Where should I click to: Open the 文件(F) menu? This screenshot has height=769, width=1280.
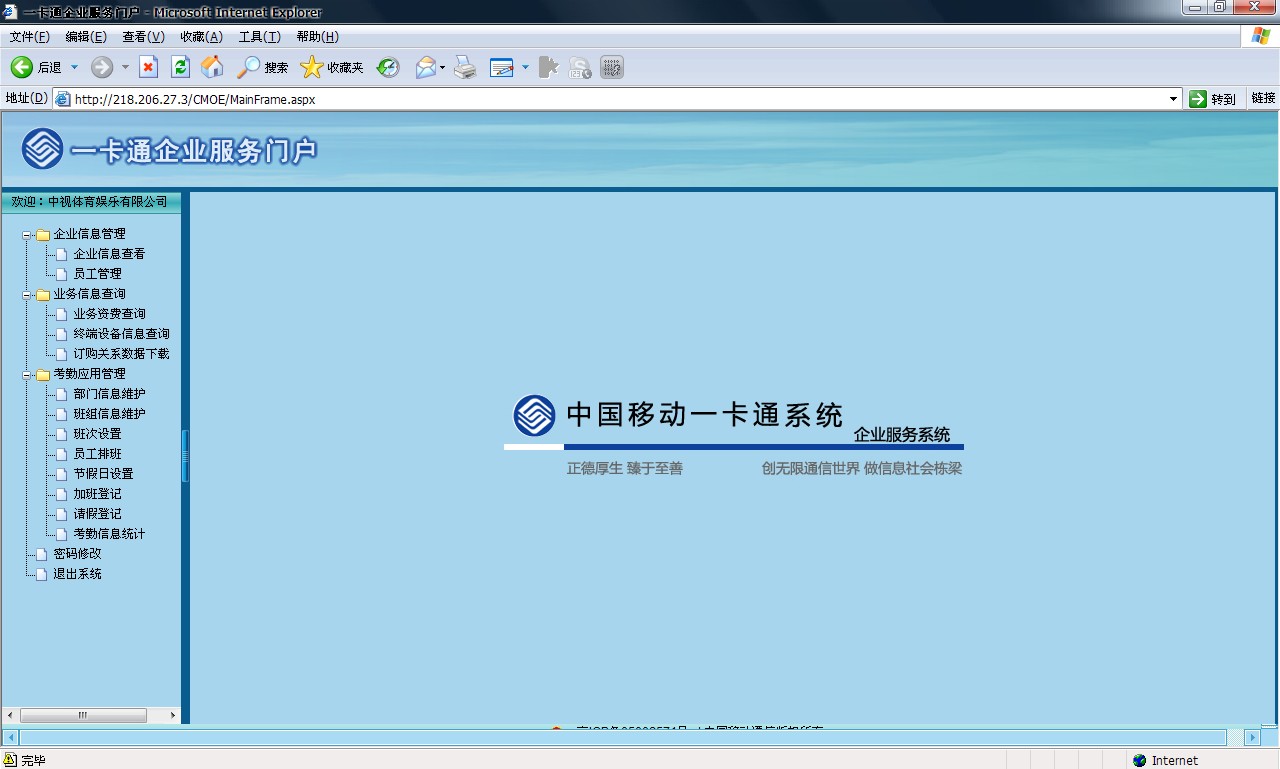pyautogui.click(x=29, y=37)
